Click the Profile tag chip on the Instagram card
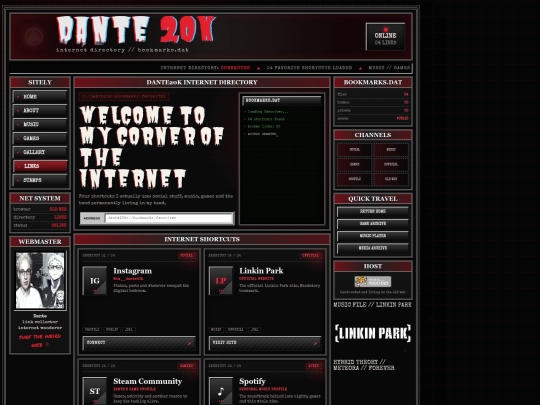This screenshot has height=405, width=540. (x=92, y=330)
